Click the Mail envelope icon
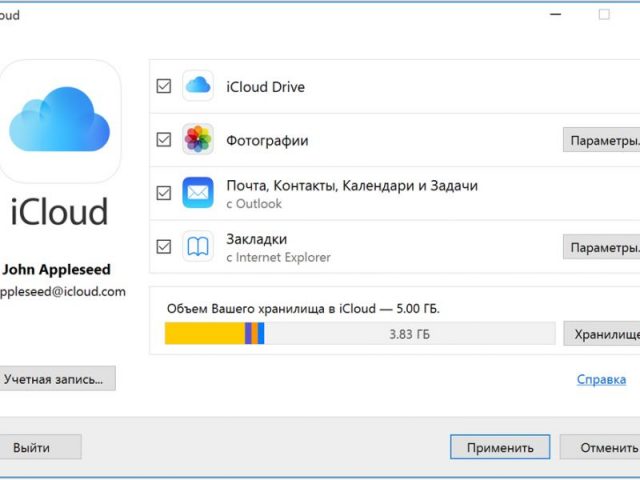 [198, 193]
